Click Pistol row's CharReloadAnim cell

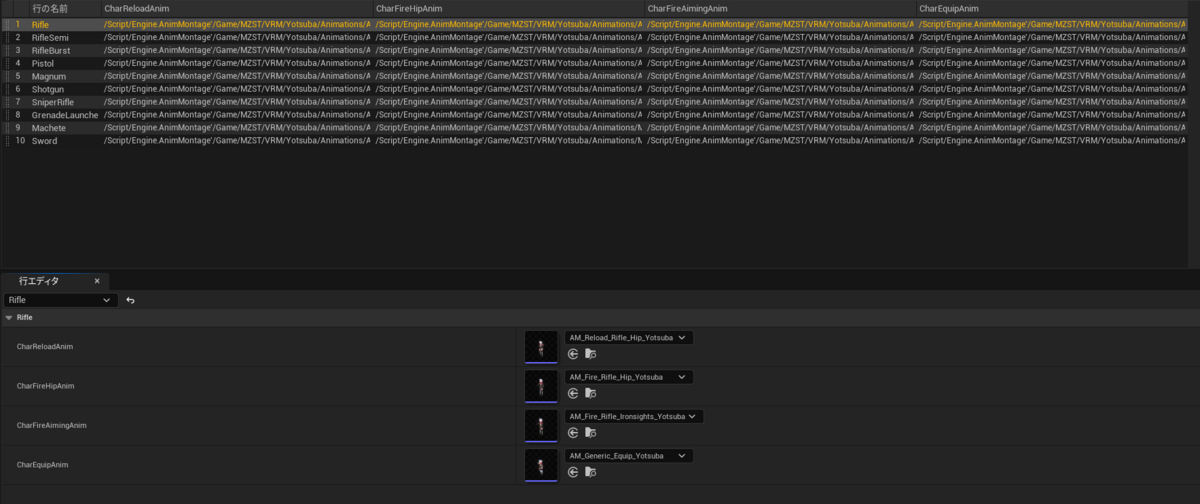point(235,63)
